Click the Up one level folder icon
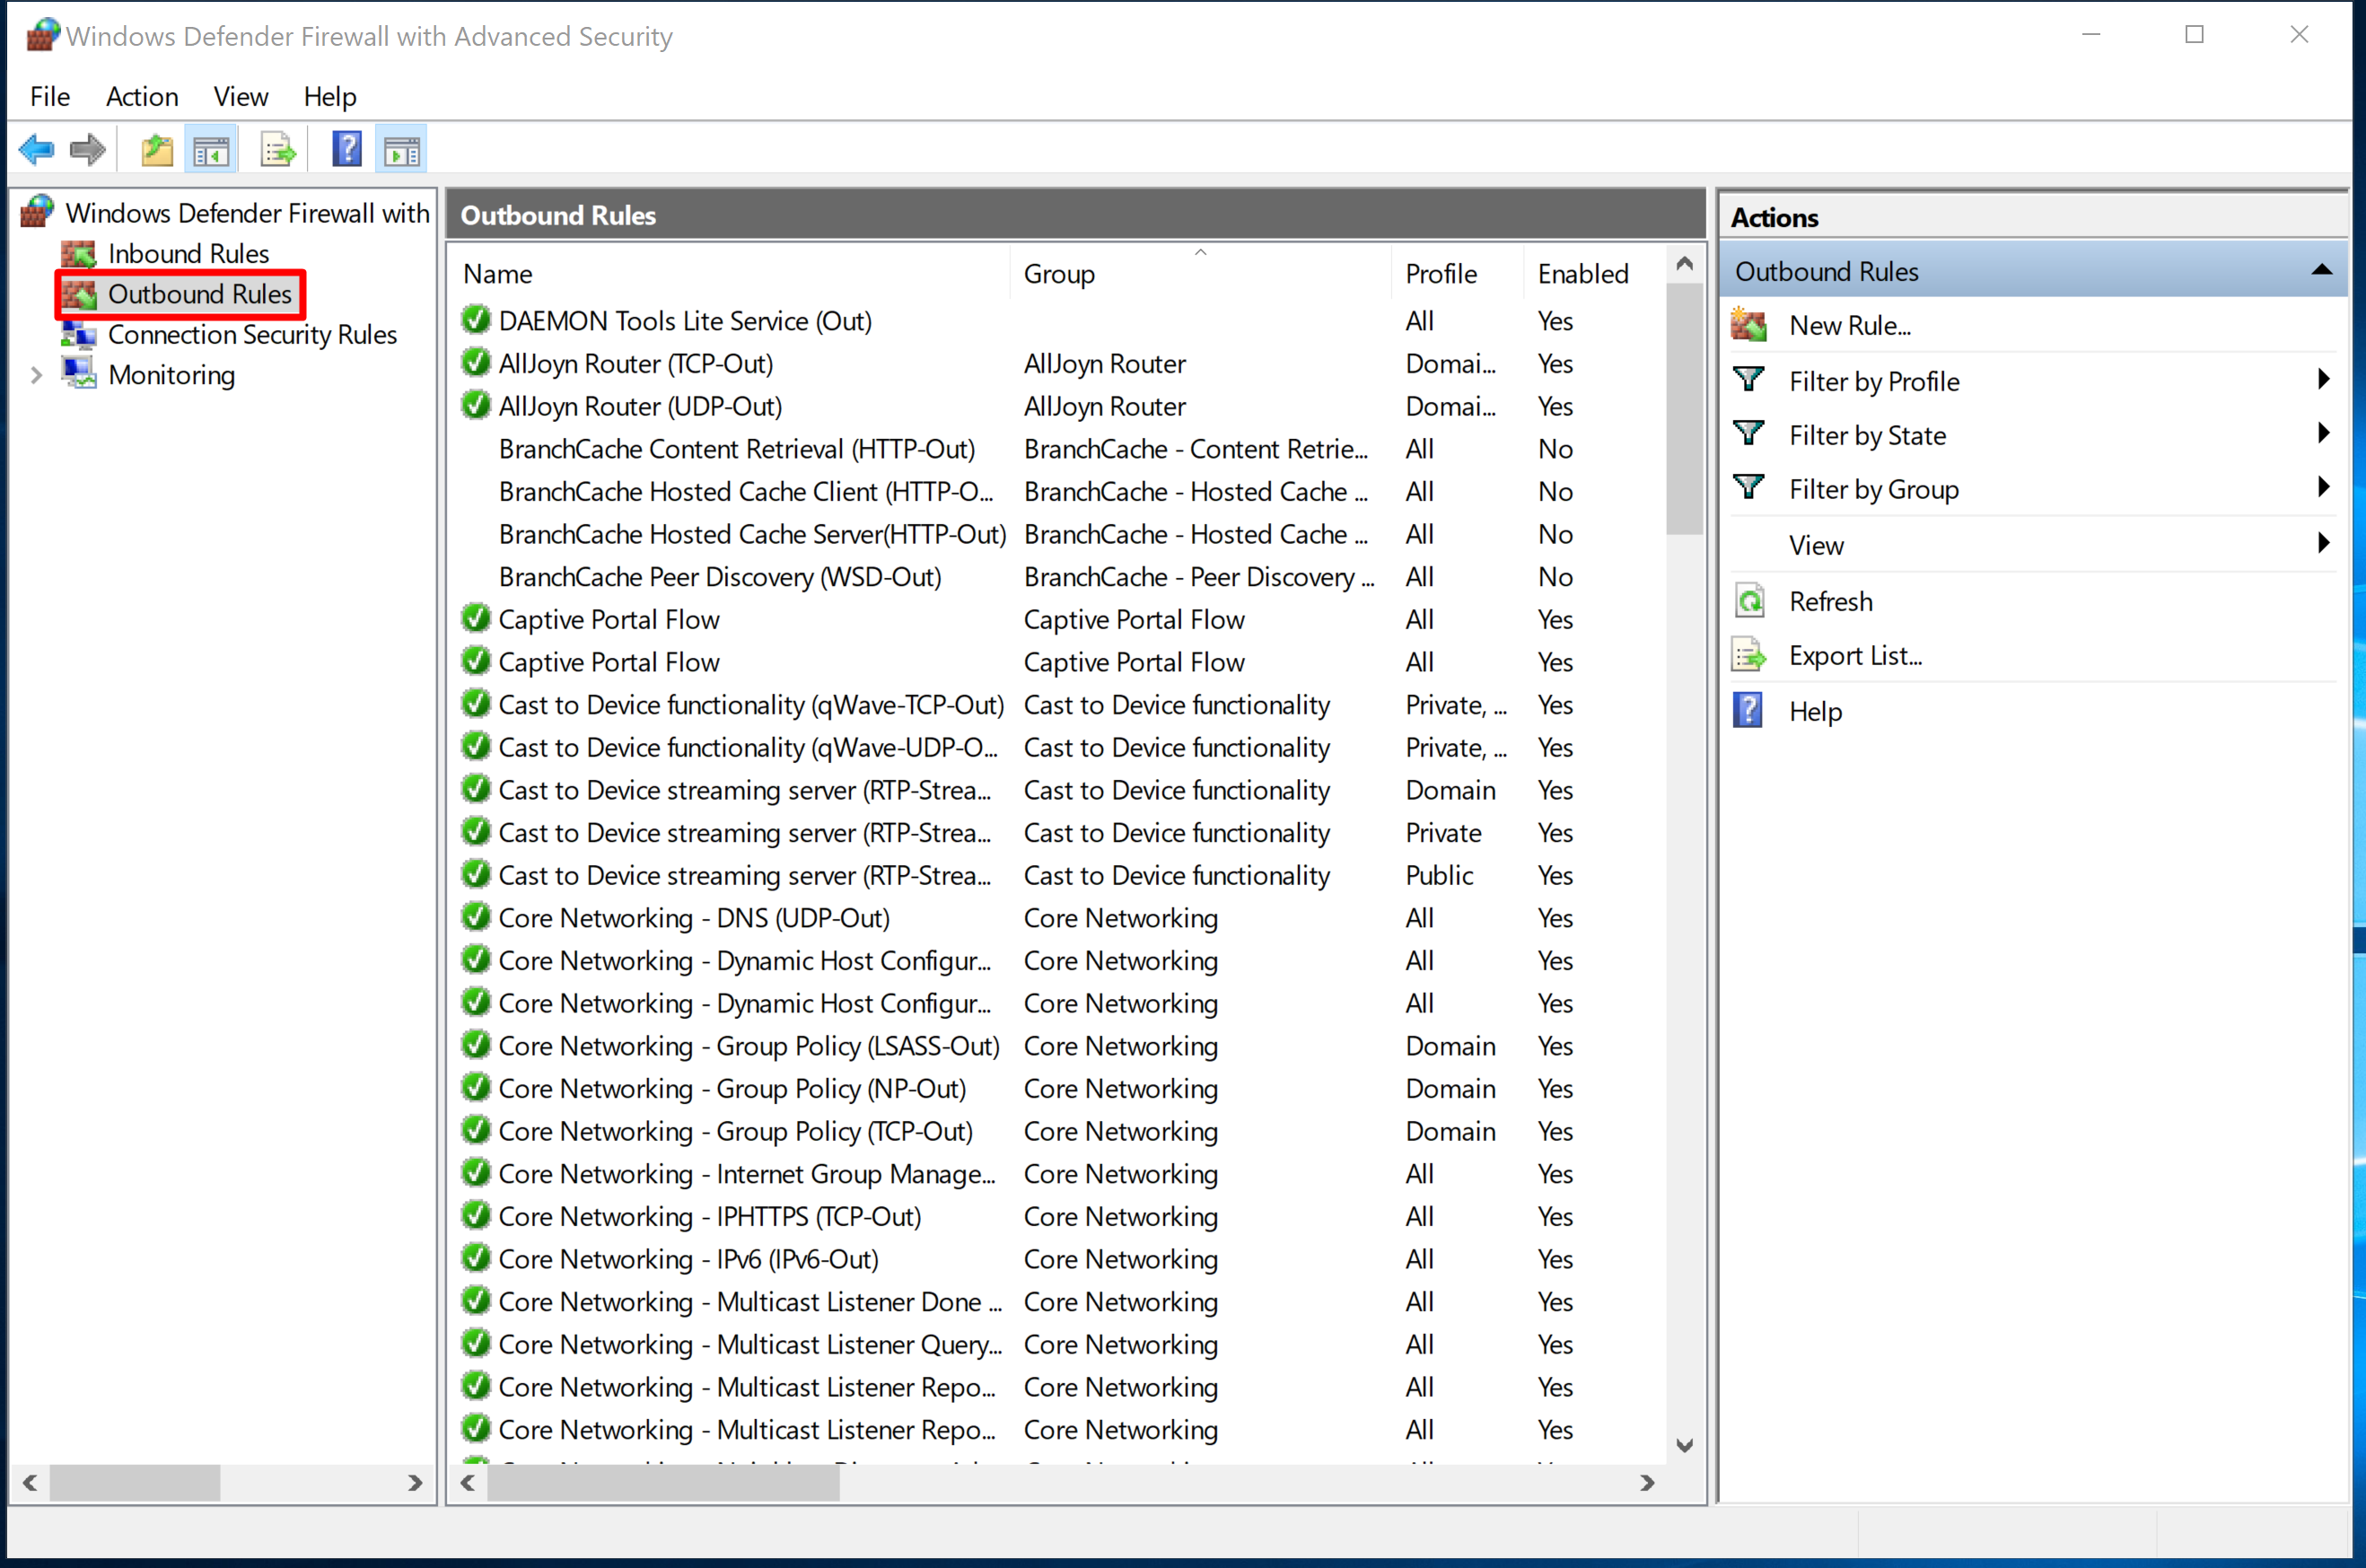Image resolution: width=2366 pixels, height=1568 pixels. point(157,150)
